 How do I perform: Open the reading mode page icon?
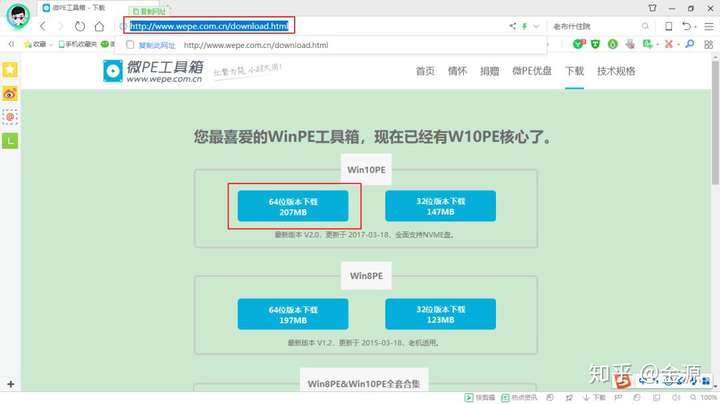tap(669, 26)
